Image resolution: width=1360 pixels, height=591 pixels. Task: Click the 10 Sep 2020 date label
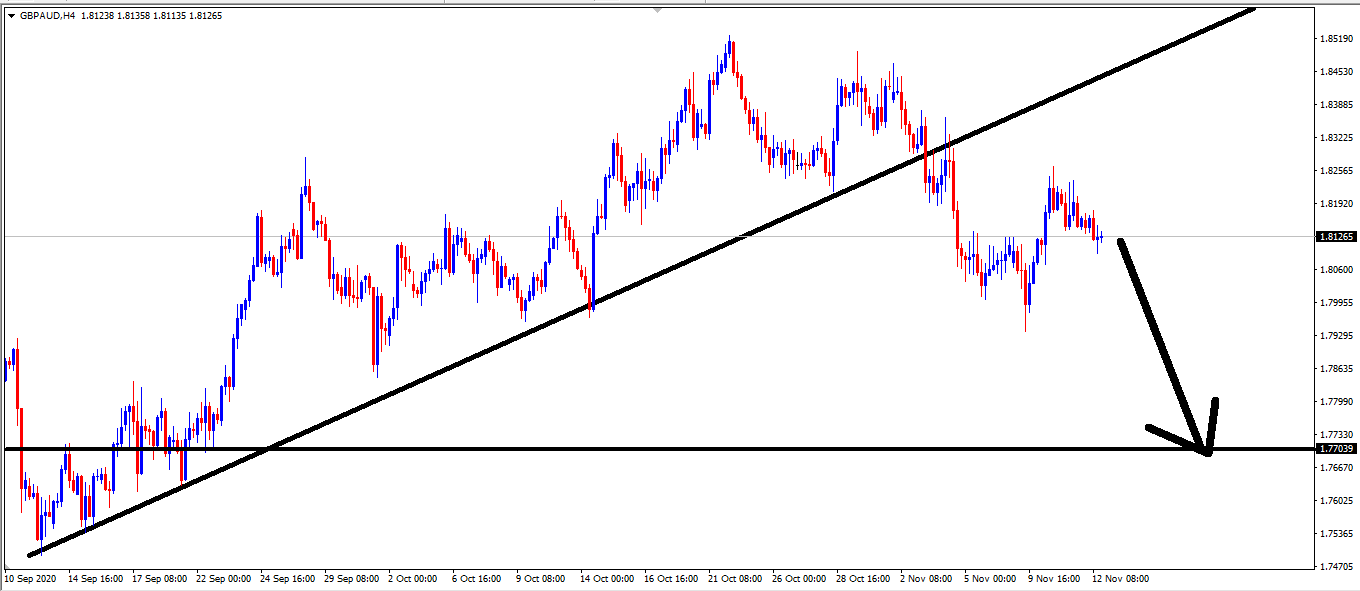pos(30,579)
